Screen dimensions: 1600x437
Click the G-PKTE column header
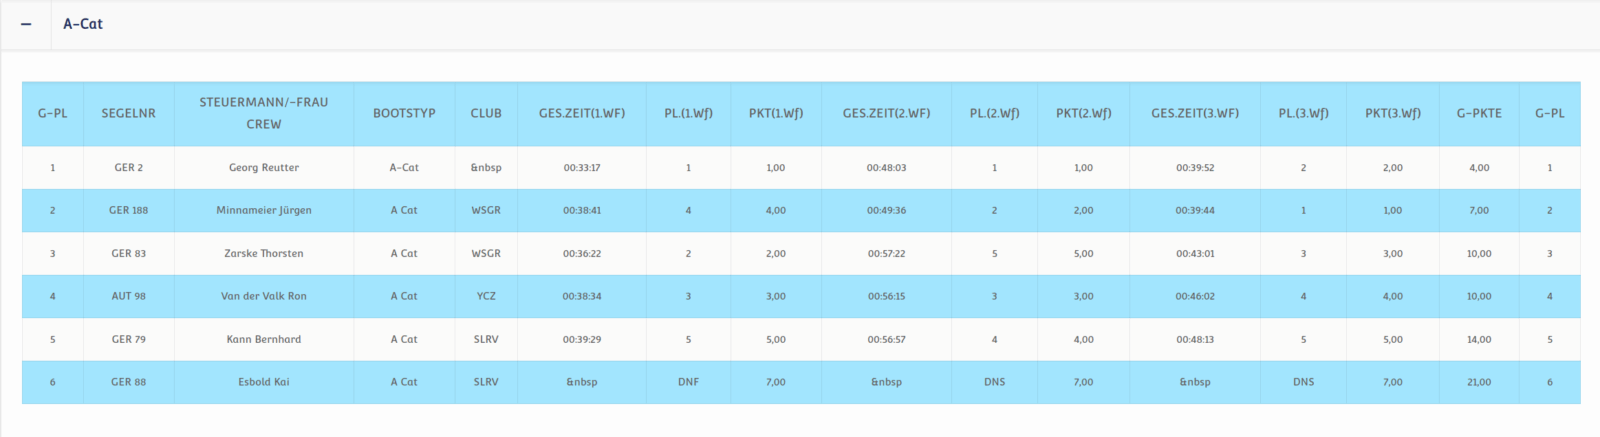[x=1479, y=113]
